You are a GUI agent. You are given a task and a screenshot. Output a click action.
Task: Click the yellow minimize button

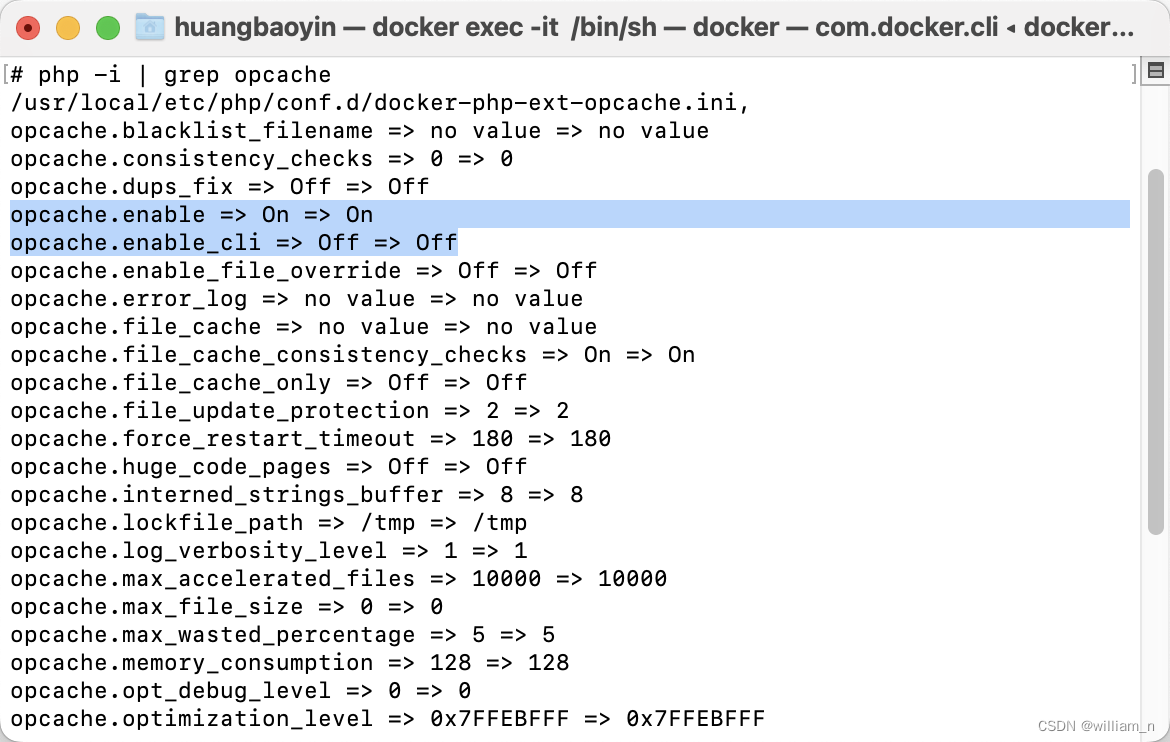point(67,28)
